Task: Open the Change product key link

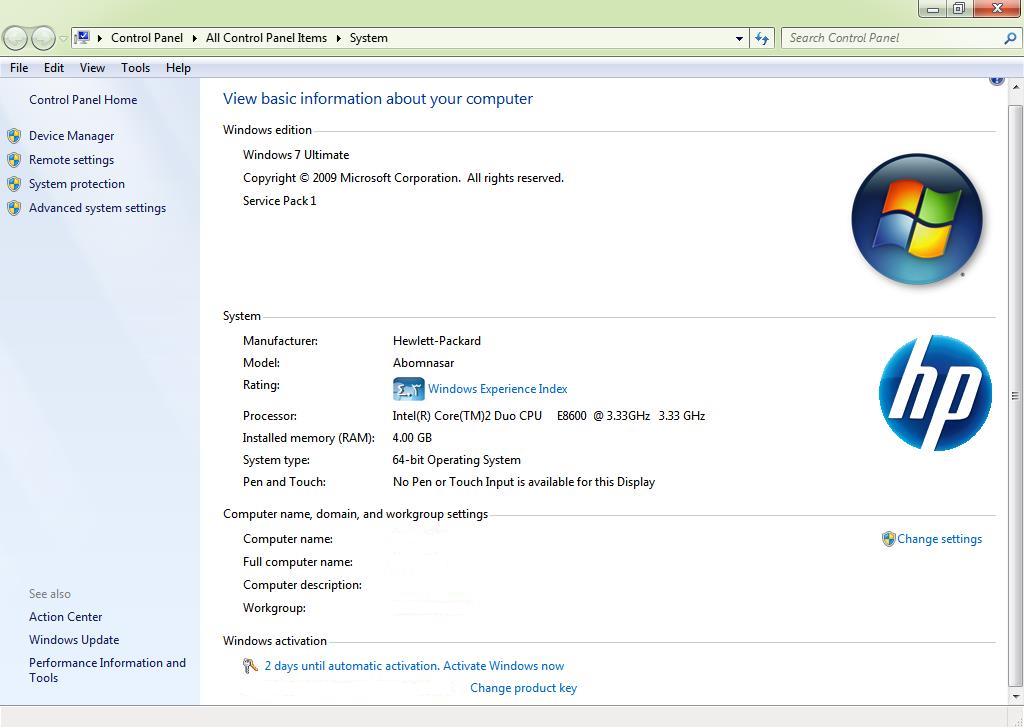Action: (523, 688)
